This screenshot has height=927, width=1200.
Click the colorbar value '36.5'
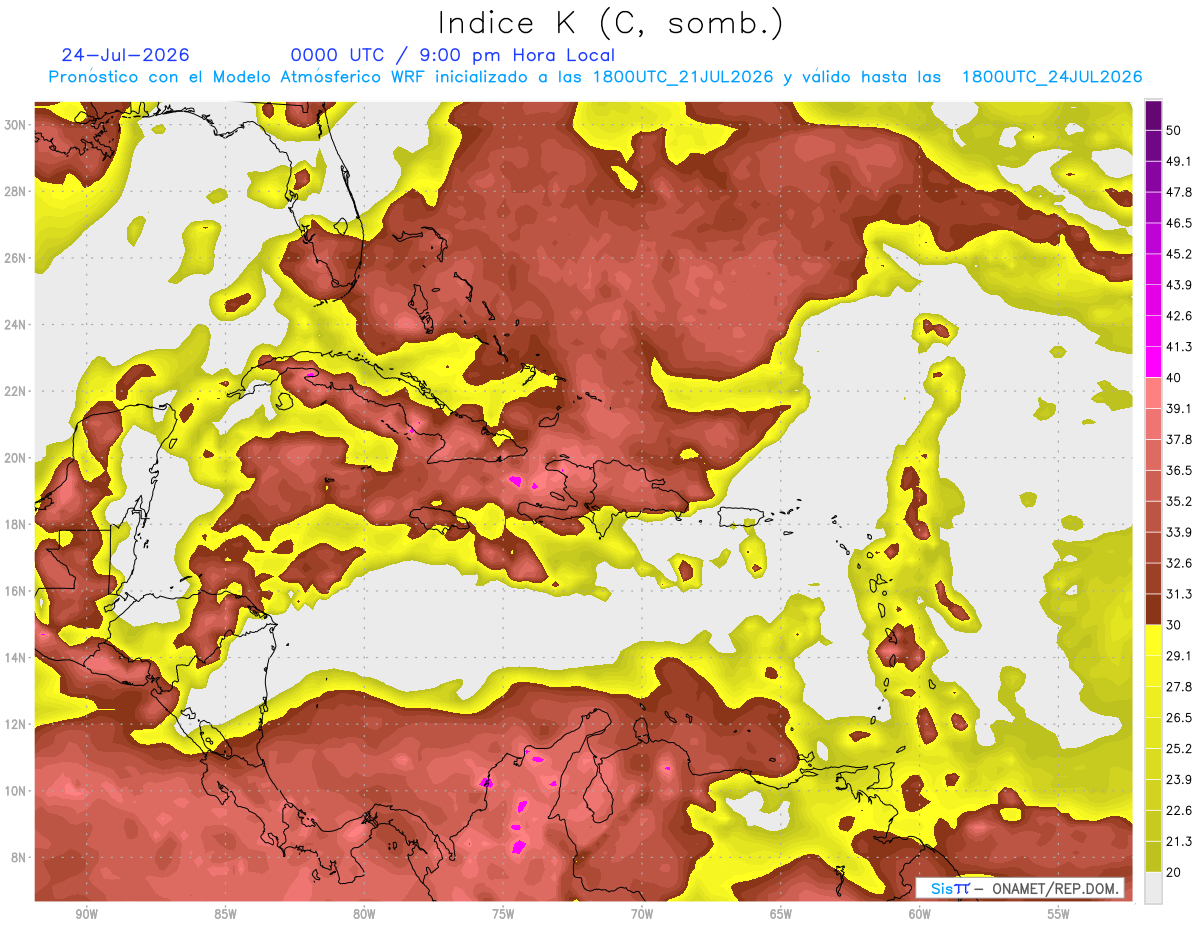click(x=1179, y=470)
